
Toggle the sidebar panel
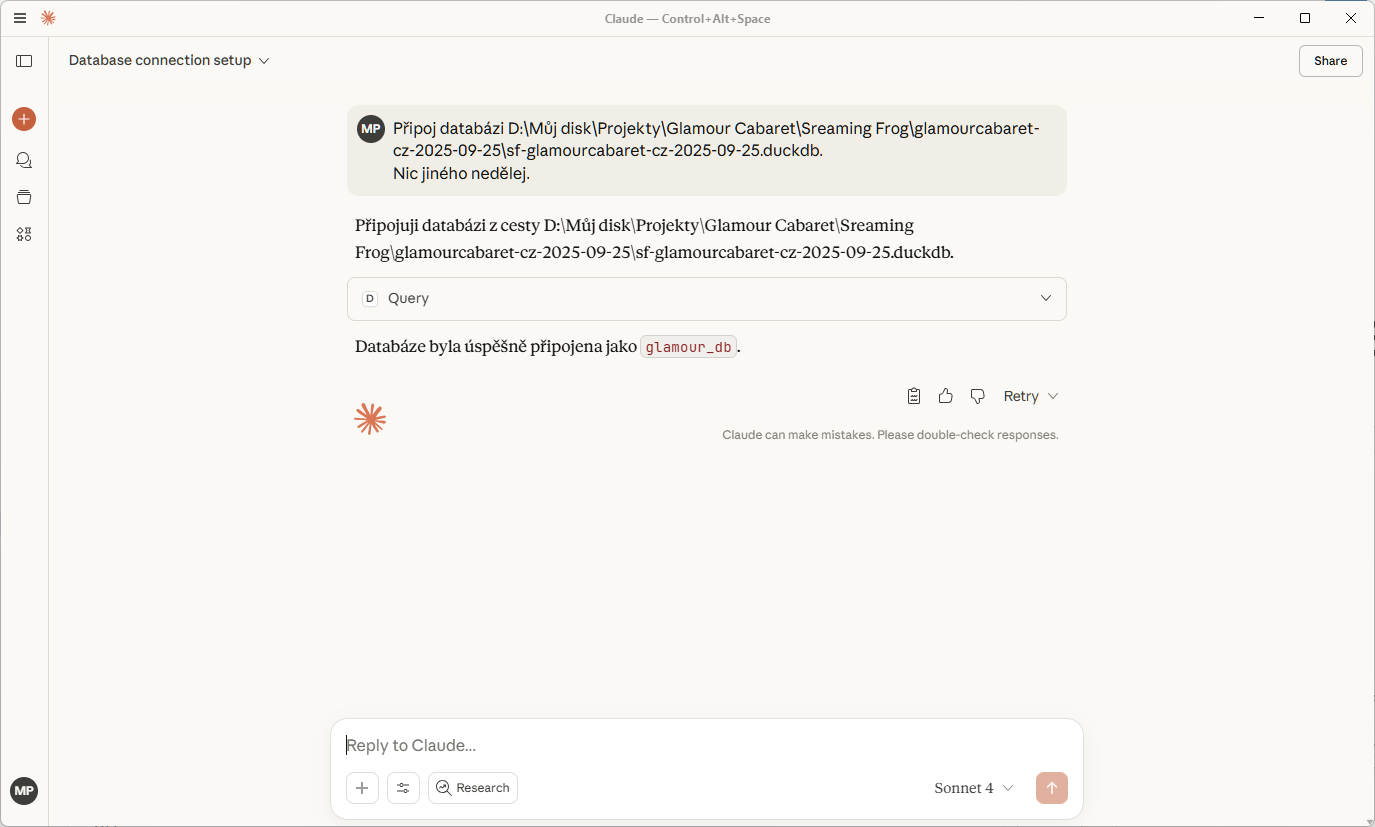pyautogui.click(x=24, y=61)
